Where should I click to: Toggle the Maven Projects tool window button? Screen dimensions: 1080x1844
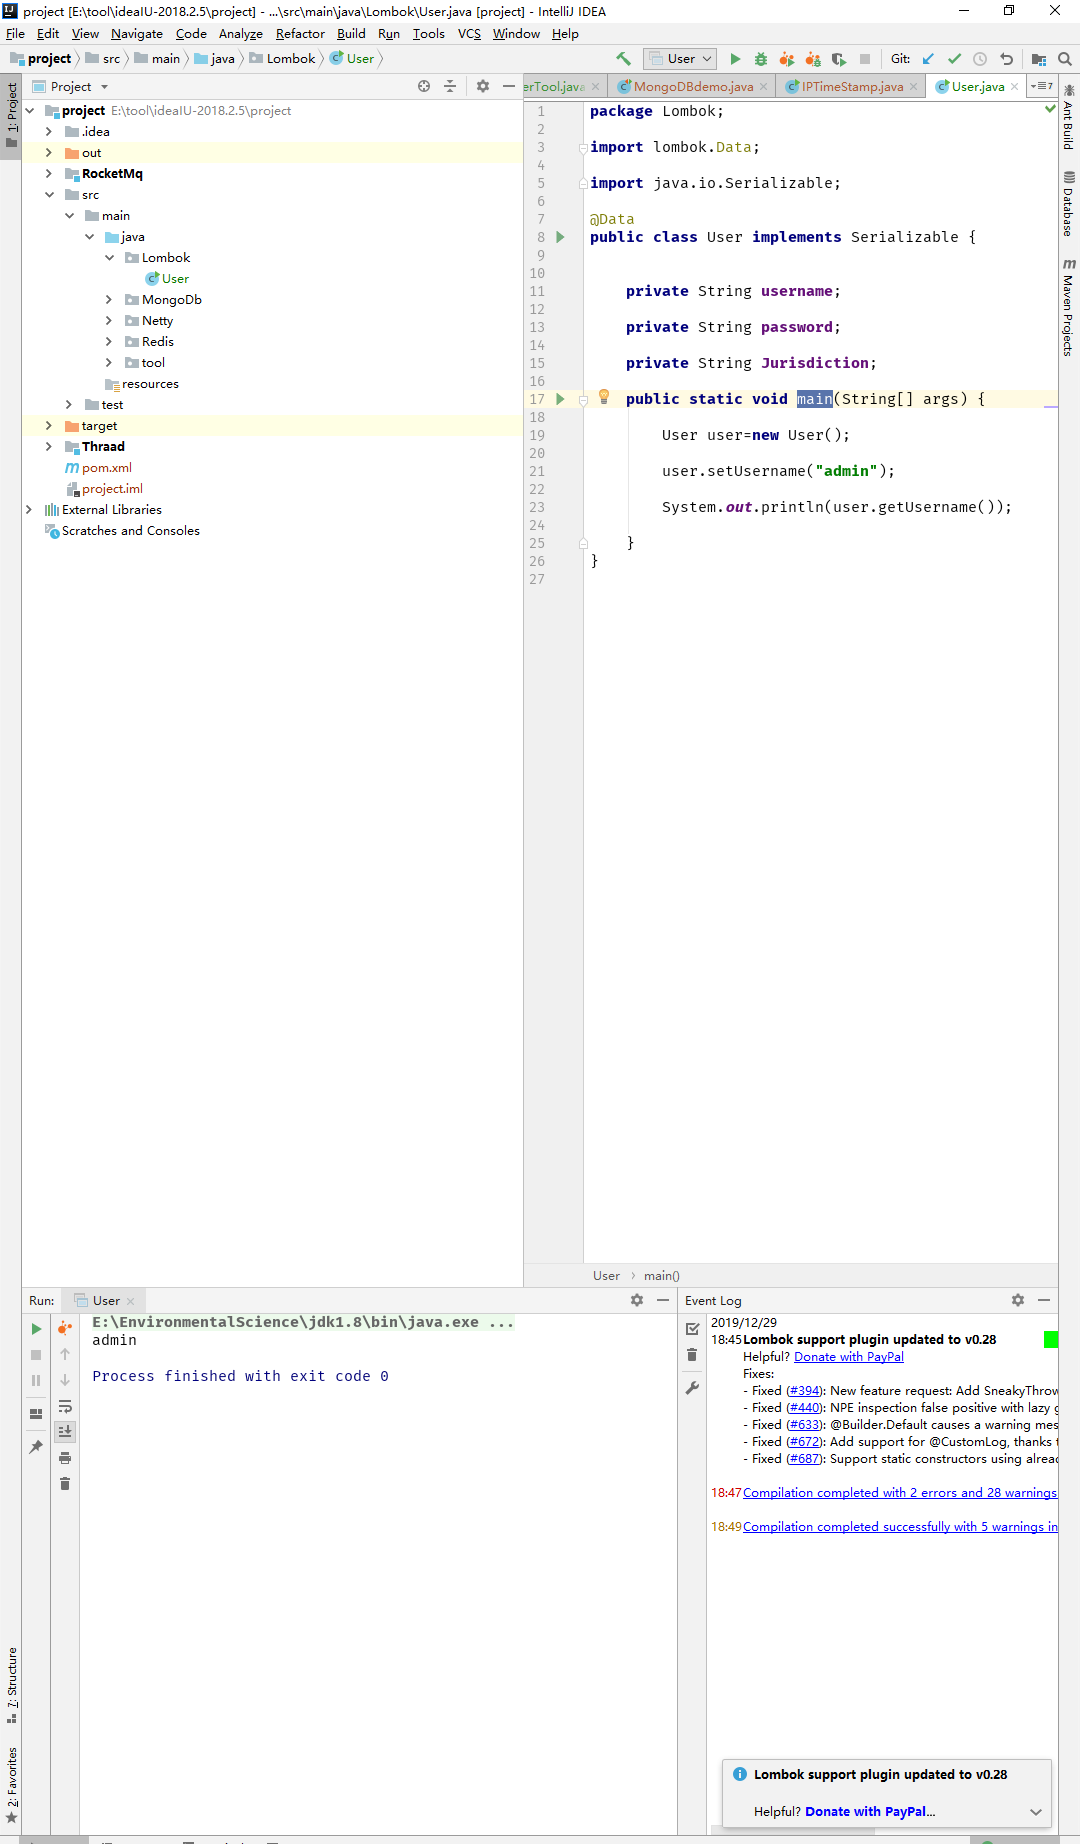point(1069,308)
